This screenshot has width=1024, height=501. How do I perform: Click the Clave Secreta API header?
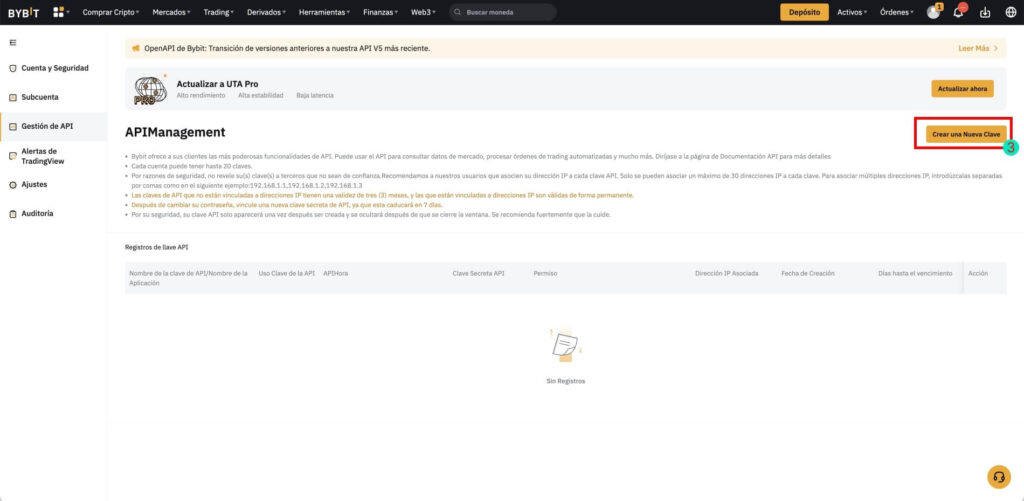point(479,274)
